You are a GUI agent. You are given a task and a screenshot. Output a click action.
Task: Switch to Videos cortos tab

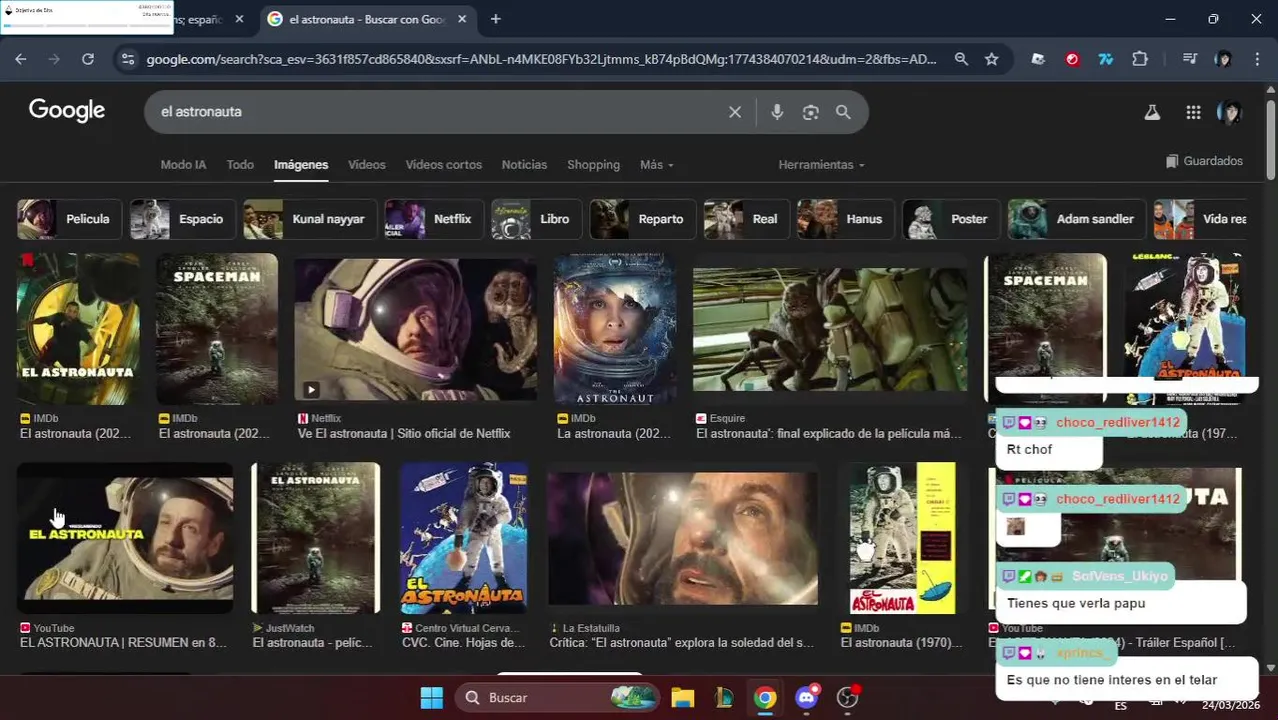tap(444, 165)
